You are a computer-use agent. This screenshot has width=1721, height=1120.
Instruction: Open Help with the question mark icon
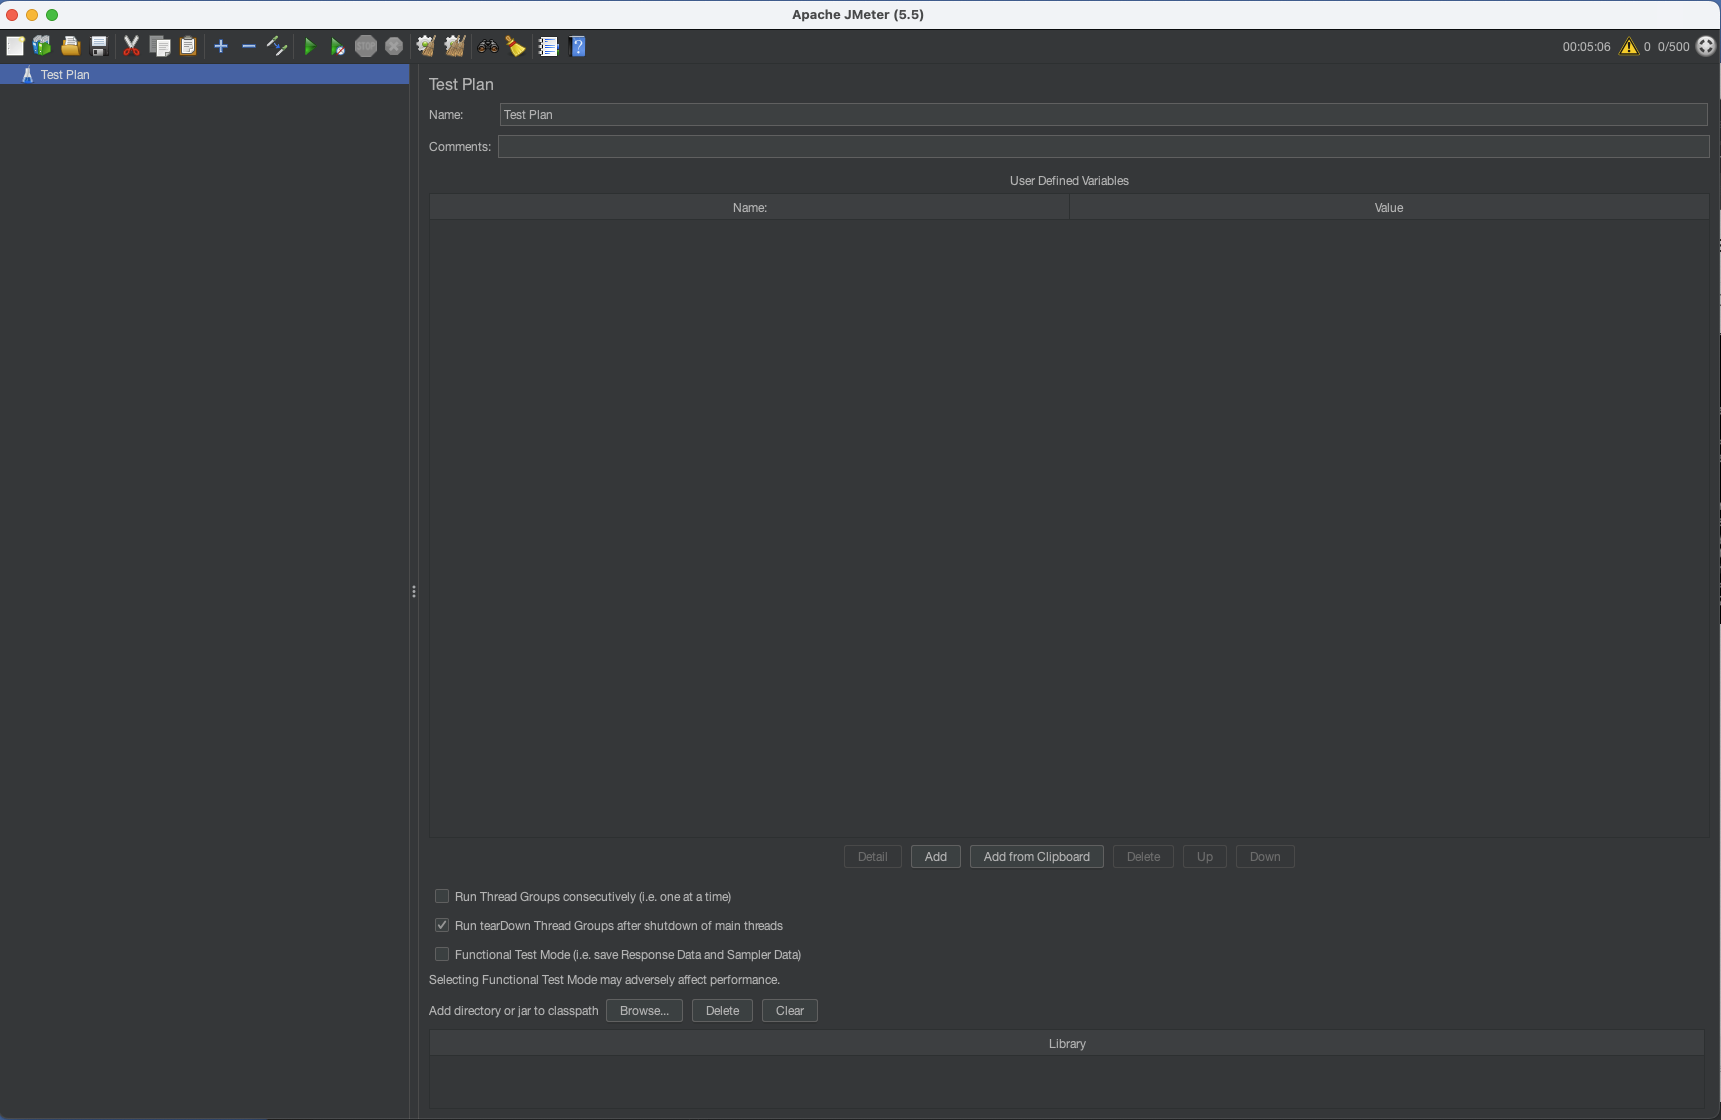[x=578, y=46]
